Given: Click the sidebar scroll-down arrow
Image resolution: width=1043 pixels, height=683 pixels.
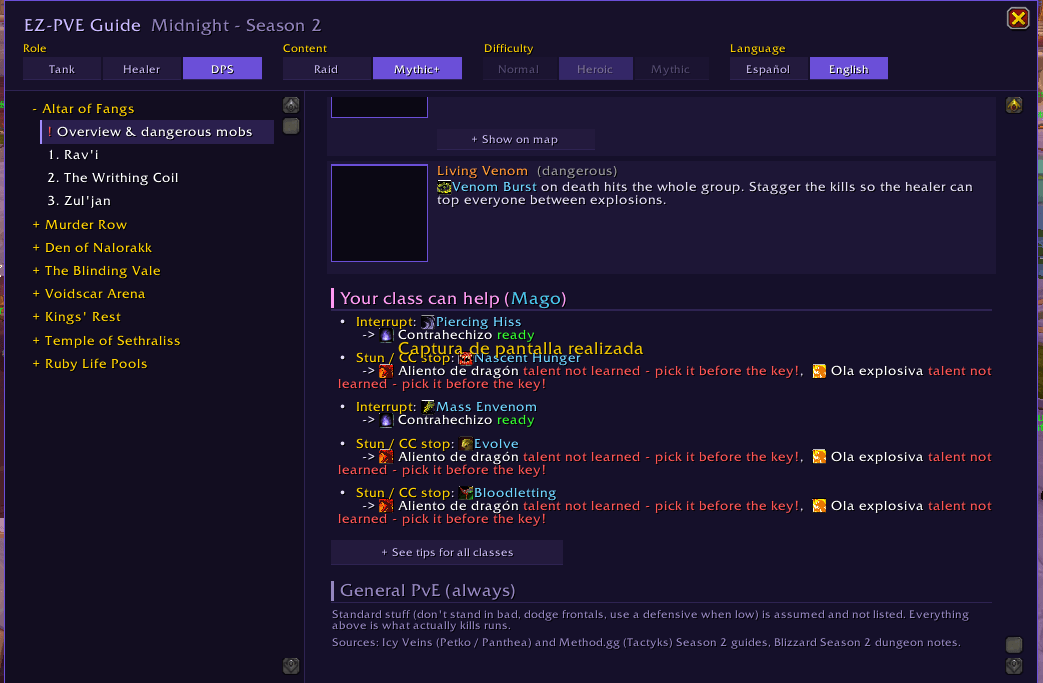Looking at the screenshot, I should [291, 666].
